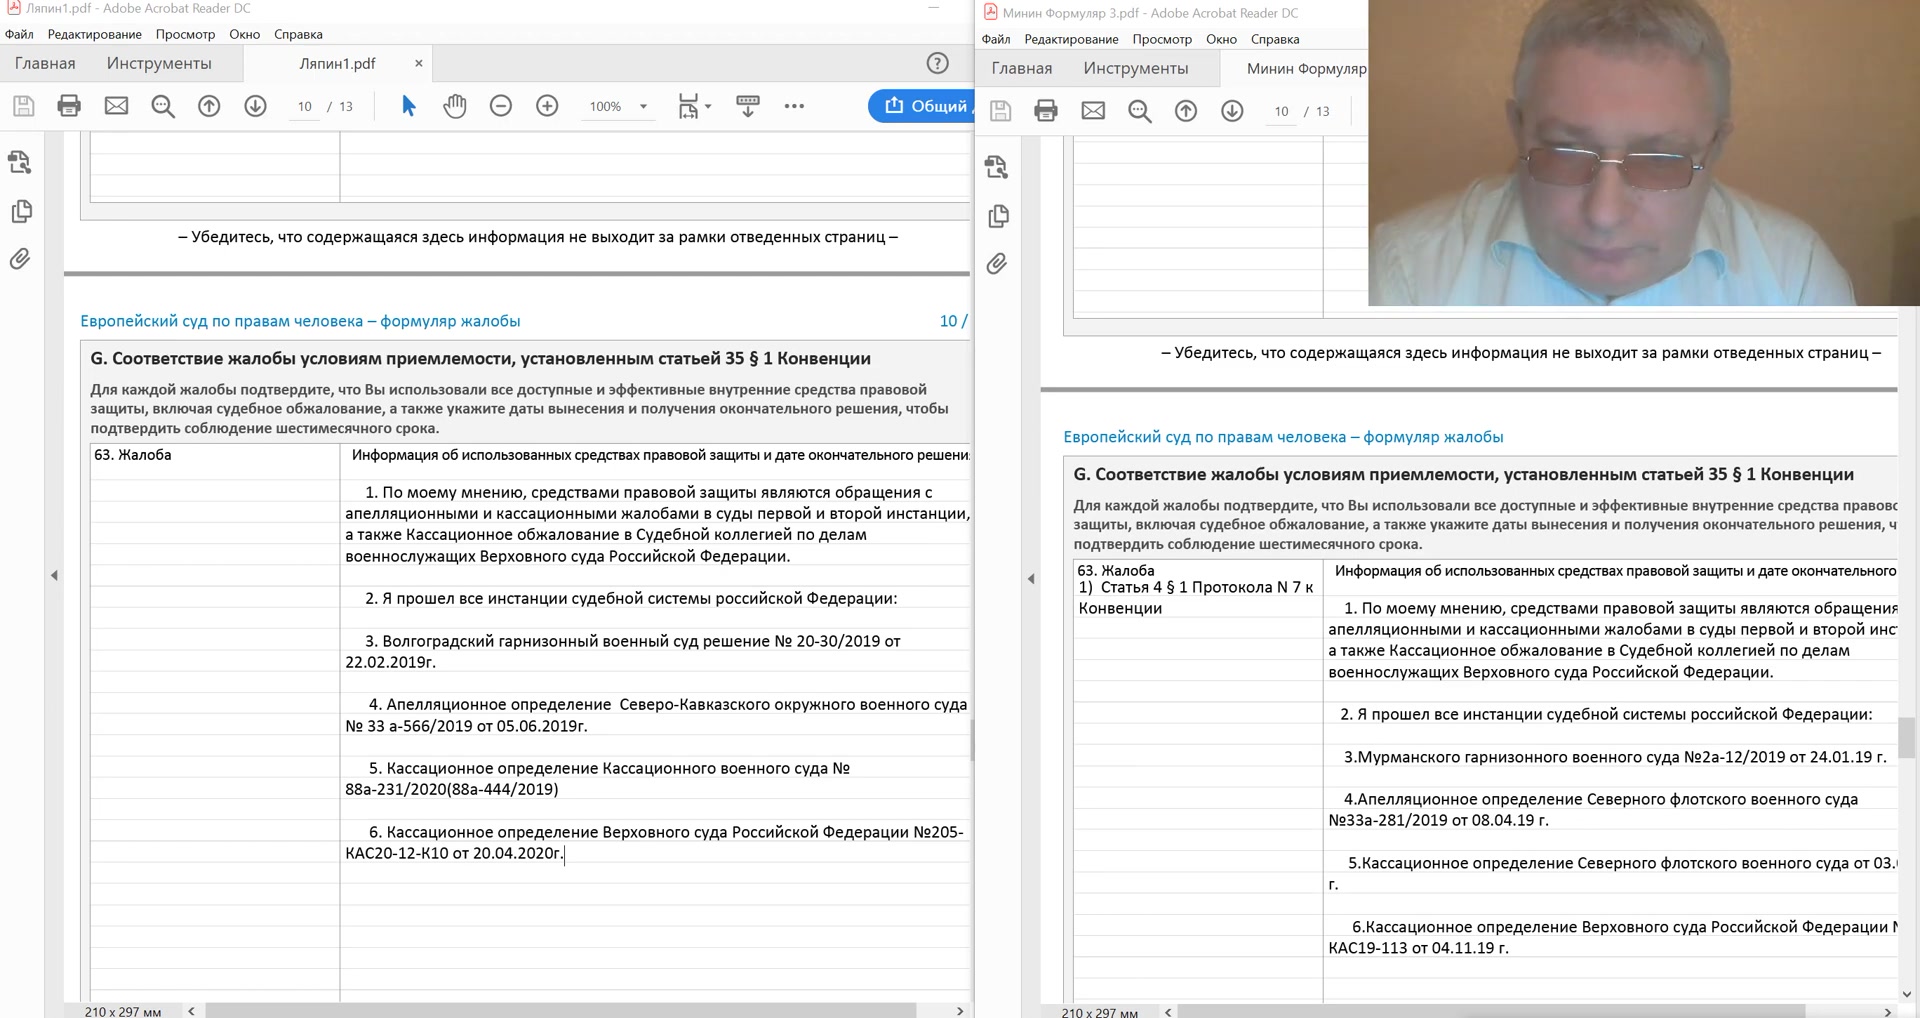This screenshot has width=1920, height=1018.
Task: Open find text search in Ляпин1.pdf
Action: [163, 106]
